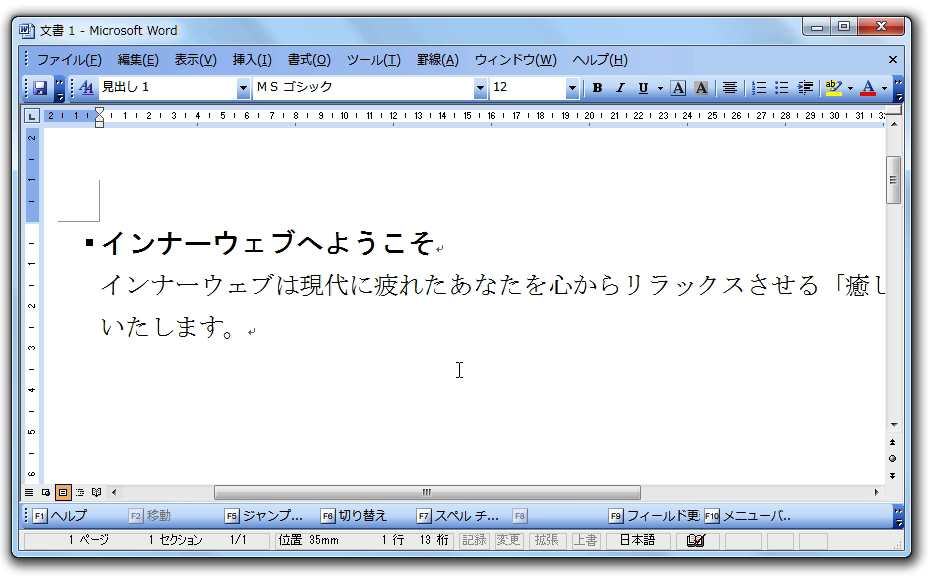Open the 挿入(I) menu
The height and width of the screenshot is (576, 928).
(252, 60)
